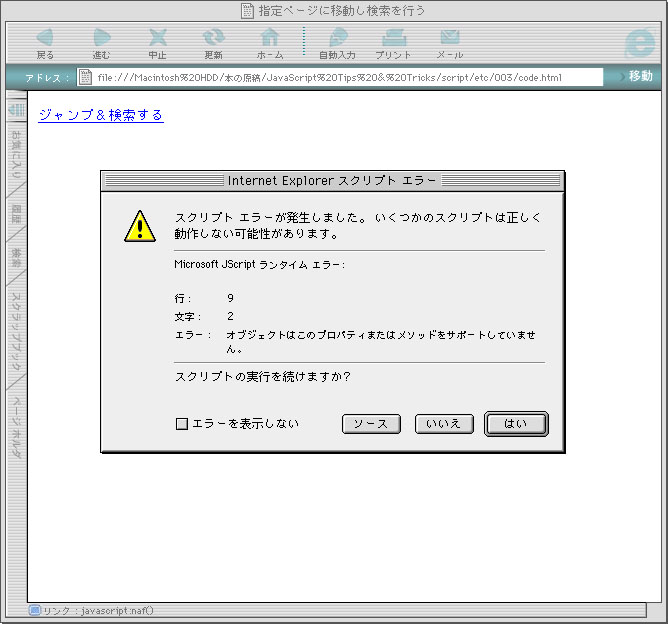Click the toolbar dotted separator handle
Screen dimensions: 668x624
304,41
